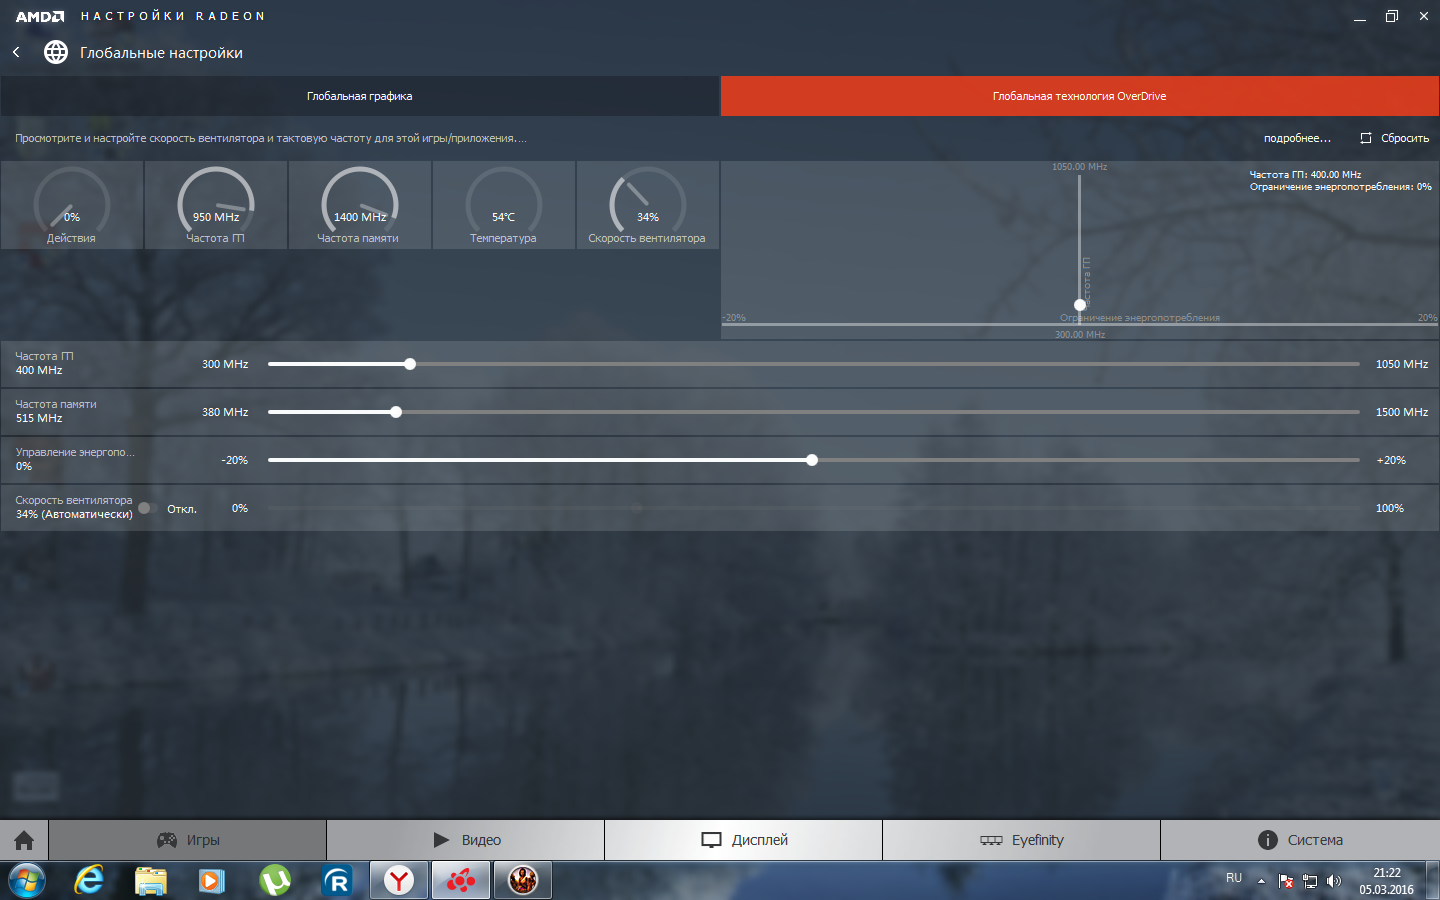Open the round game portrait taskbar icon
The width and height of the screenshot is (1440, 900).
click(x=523, y=880)
